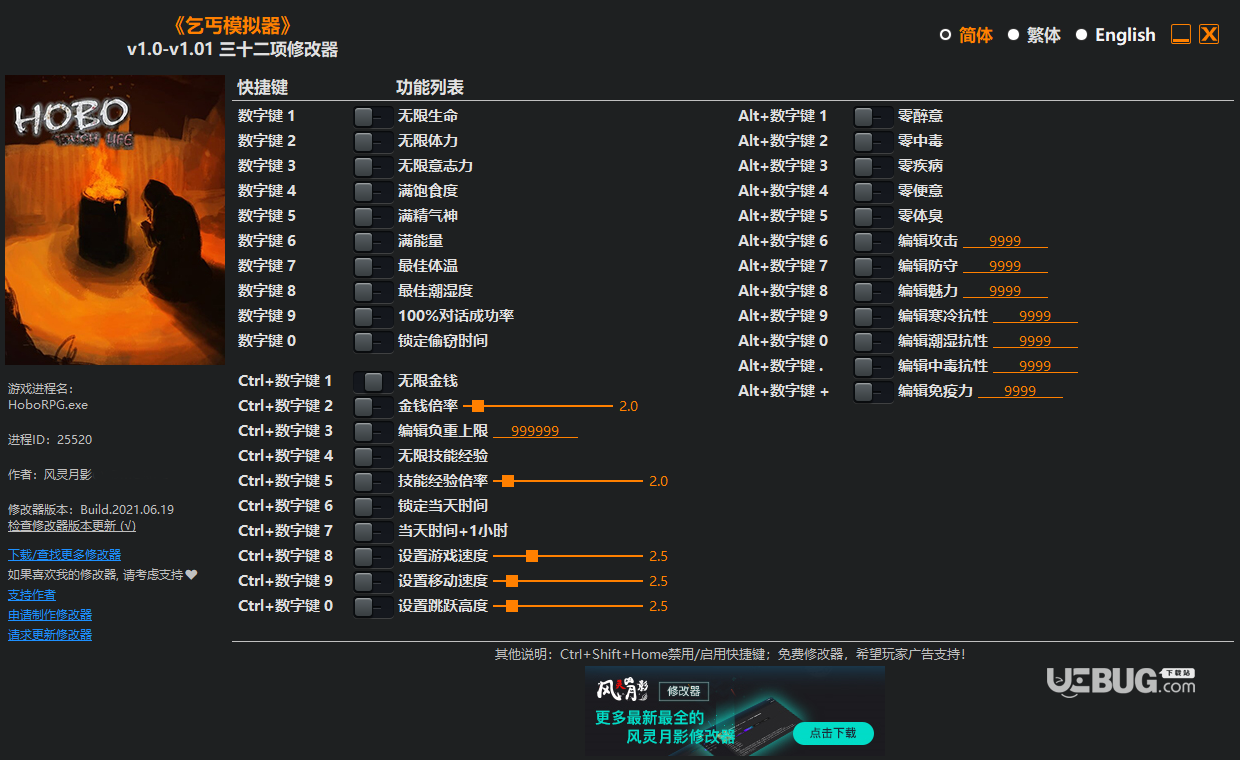Toggle 零体臭 switch
Image resolution: width=1240 pixels, height=760 pixels.
click(874, 216)
